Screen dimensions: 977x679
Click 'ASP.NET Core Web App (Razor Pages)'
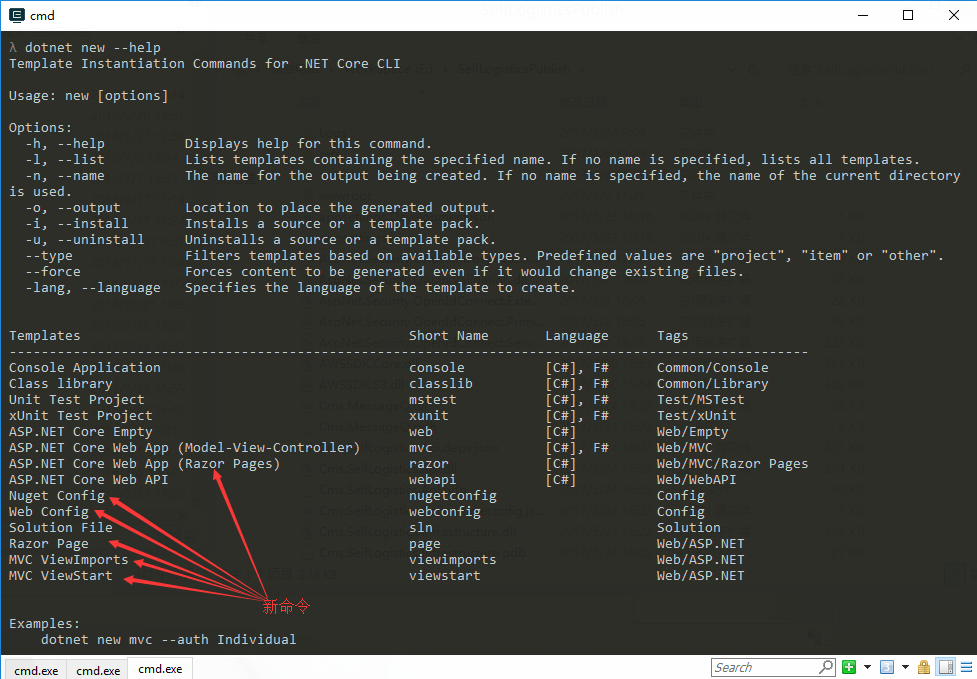pyautogui.click(x=145, y=464)
